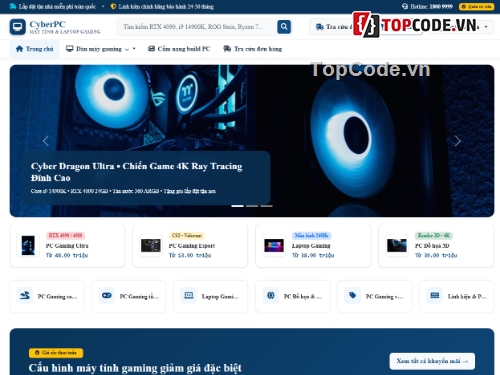
Task: Click the Từ 48.00 triệu price
Action: click(67, 255)
